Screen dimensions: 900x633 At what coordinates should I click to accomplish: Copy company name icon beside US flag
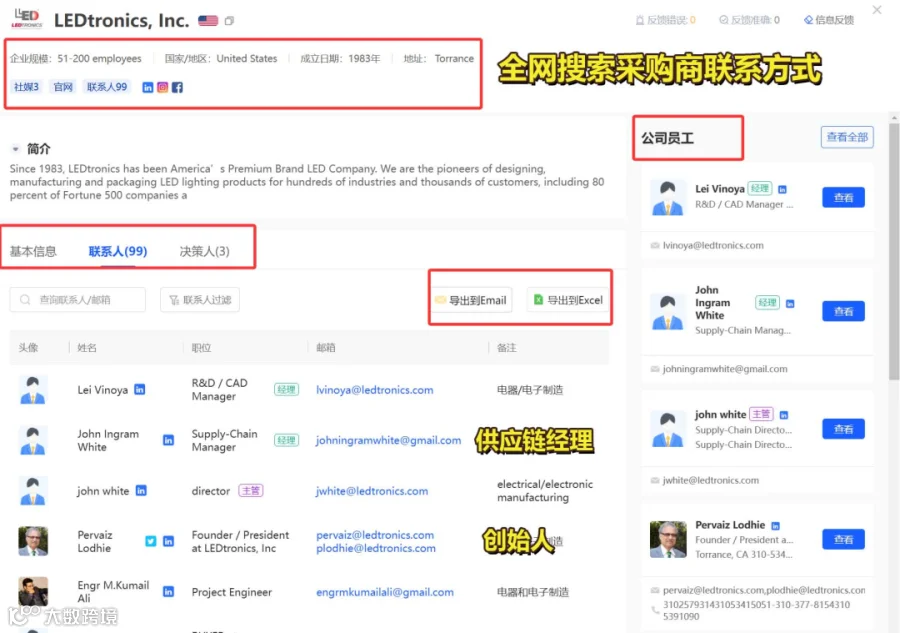point(229,21)
